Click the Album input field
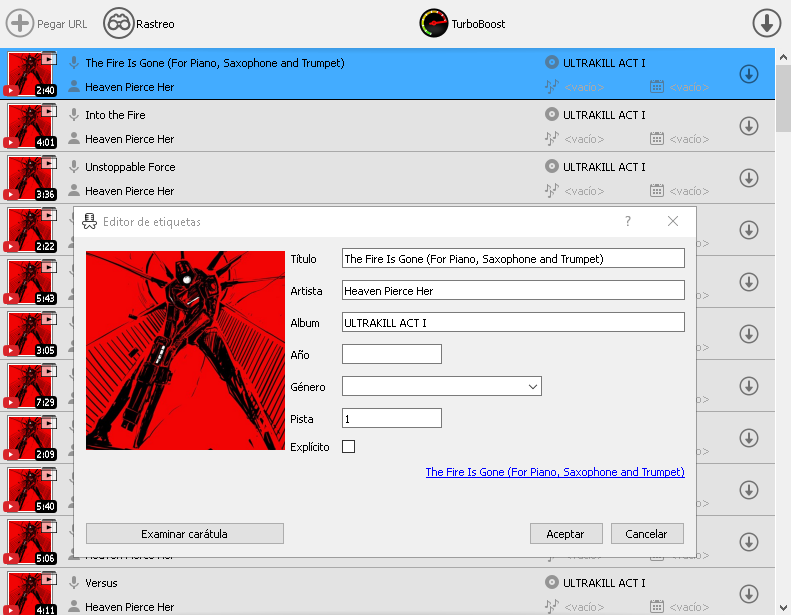Viewport: 791px width, 615px height. 513,322
